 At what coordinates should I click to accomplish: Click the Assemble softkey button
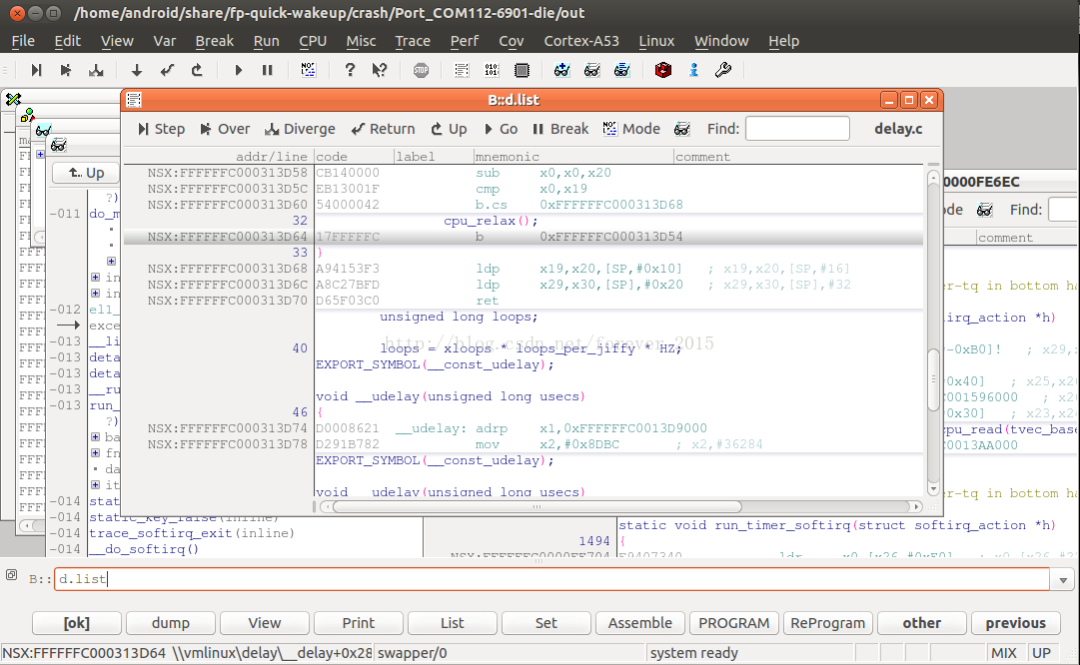coord(640,623)
